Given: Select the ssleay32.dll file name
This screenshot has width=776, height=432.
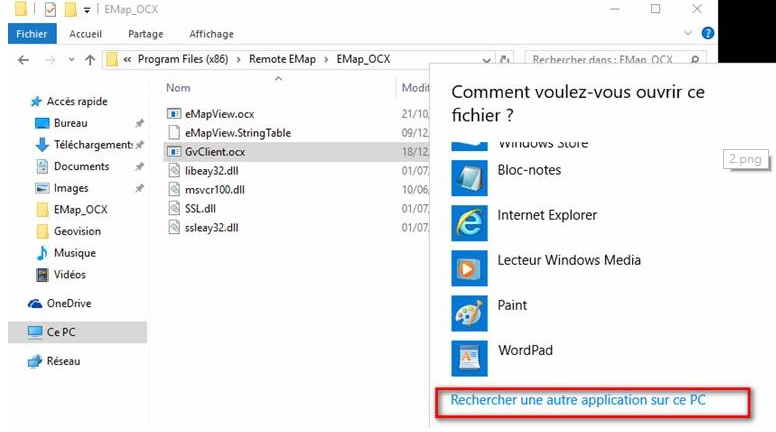Looking at the screenshot, I should (212, 228).
